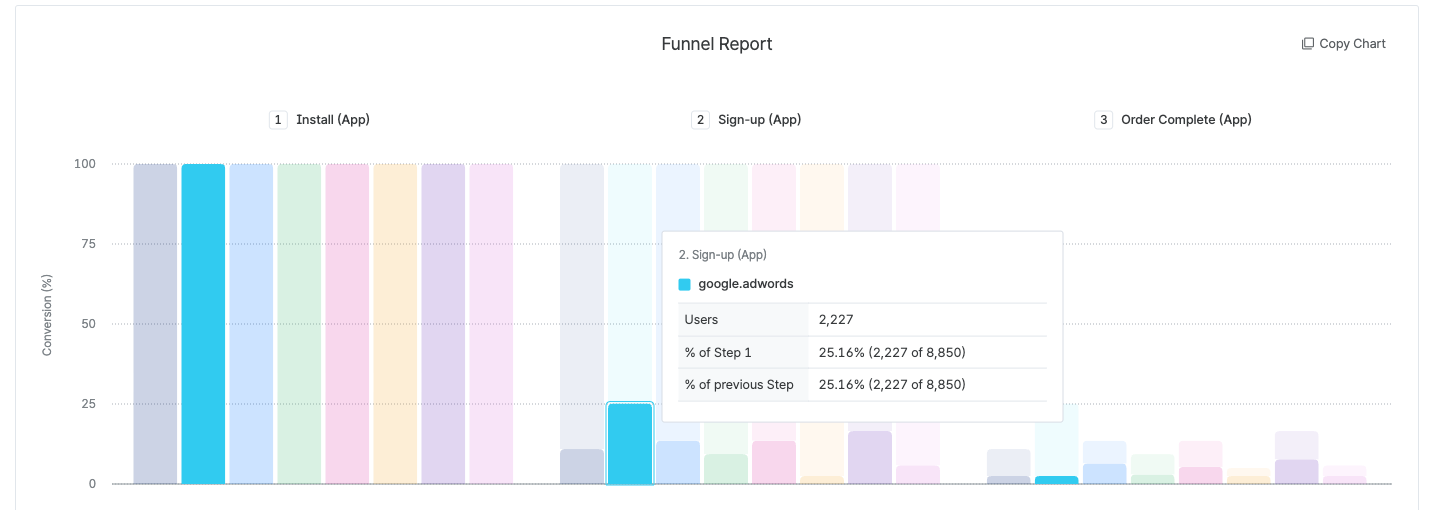Click the Copy Chart icon
The image size is (1437, 510).
click(x=1307, y=44)
